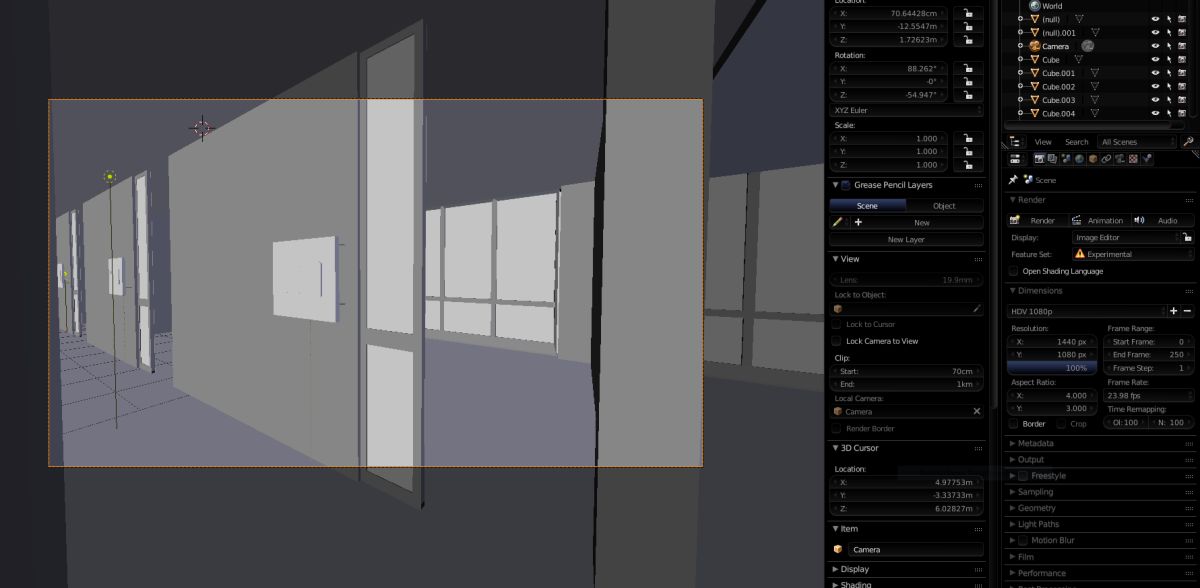1200x588 pixels.
Task: Hide Camera object with eye icon
Action: pos(1155,46)
